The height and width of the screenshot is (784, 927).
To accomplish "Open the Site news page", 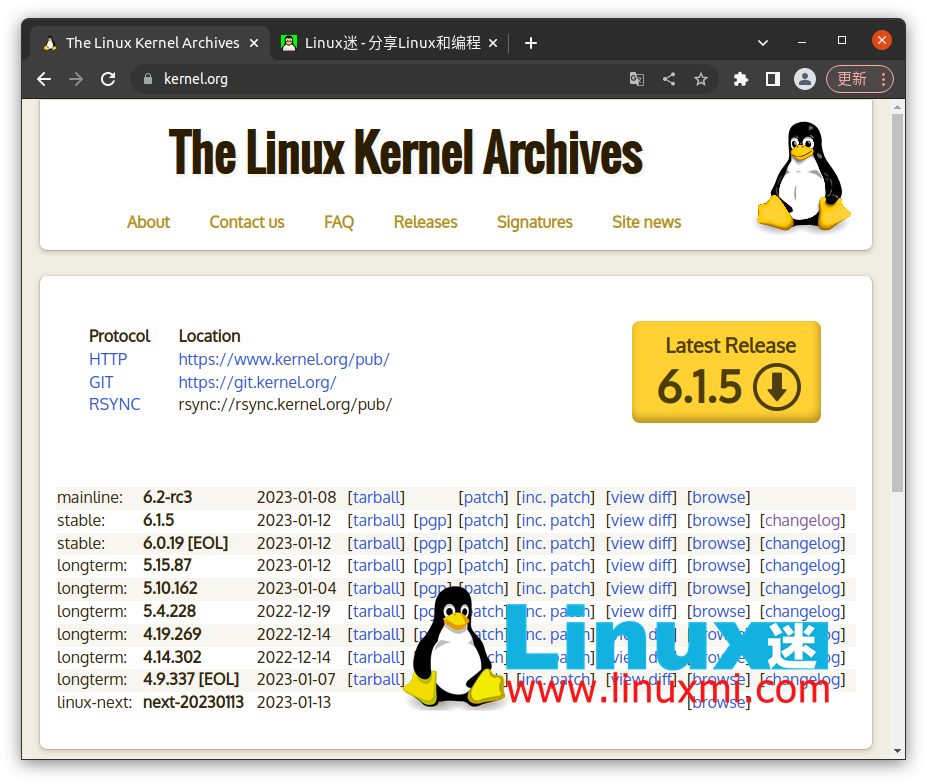I will (647, 222).
